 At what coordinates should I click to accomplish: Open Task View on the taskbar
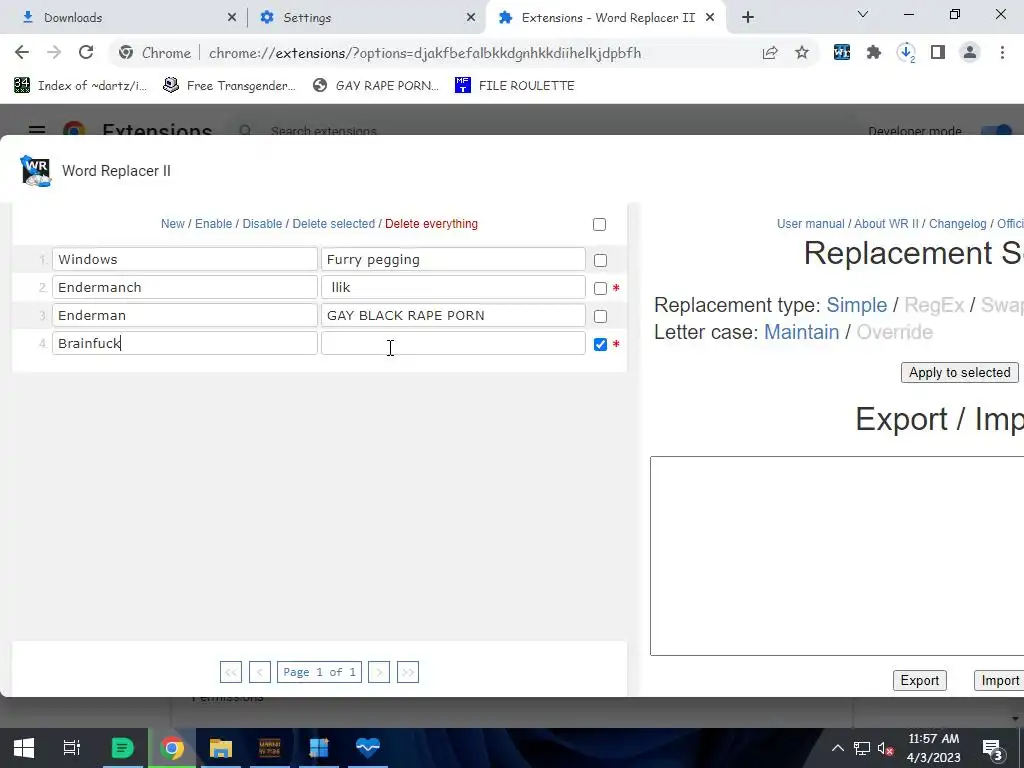click(x=72, y=747)
